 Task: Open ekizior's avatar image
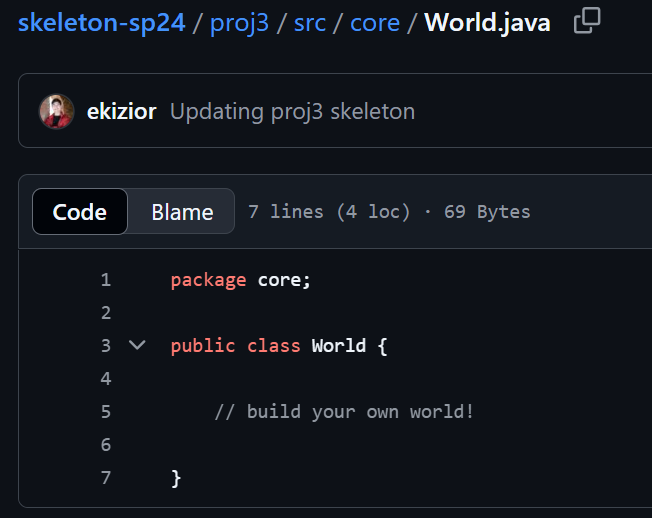pos(57,111)
